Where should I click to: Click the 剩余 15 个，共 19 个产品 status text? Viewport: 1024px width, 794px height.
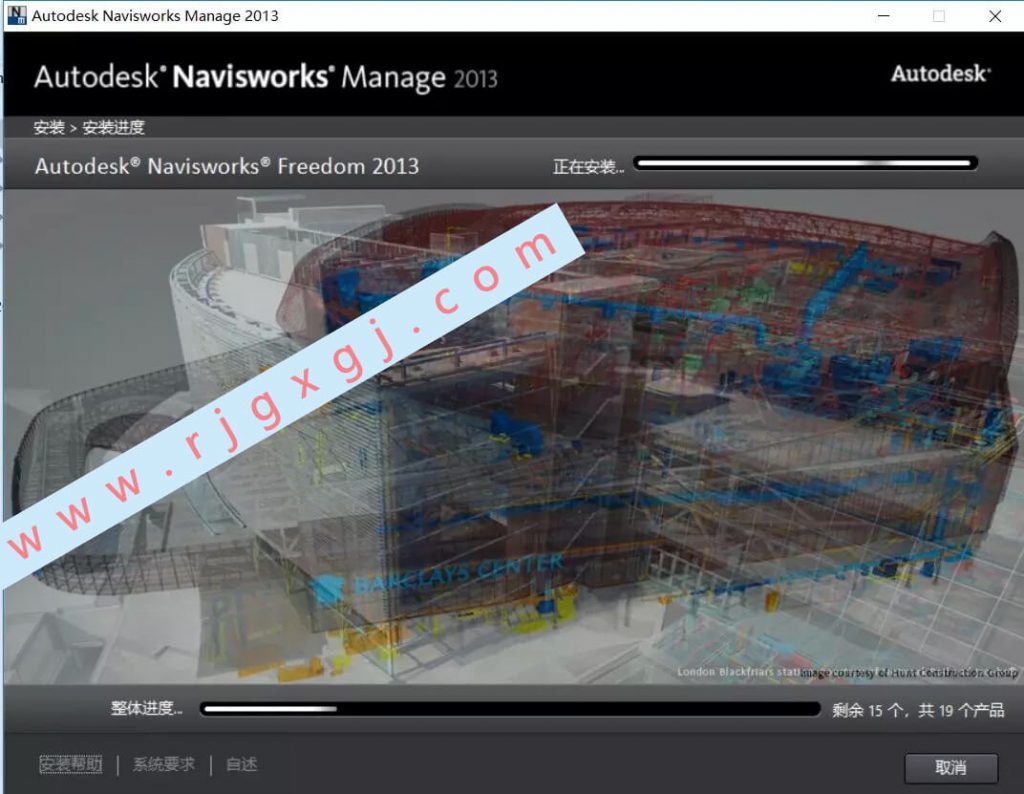(918, 710)
